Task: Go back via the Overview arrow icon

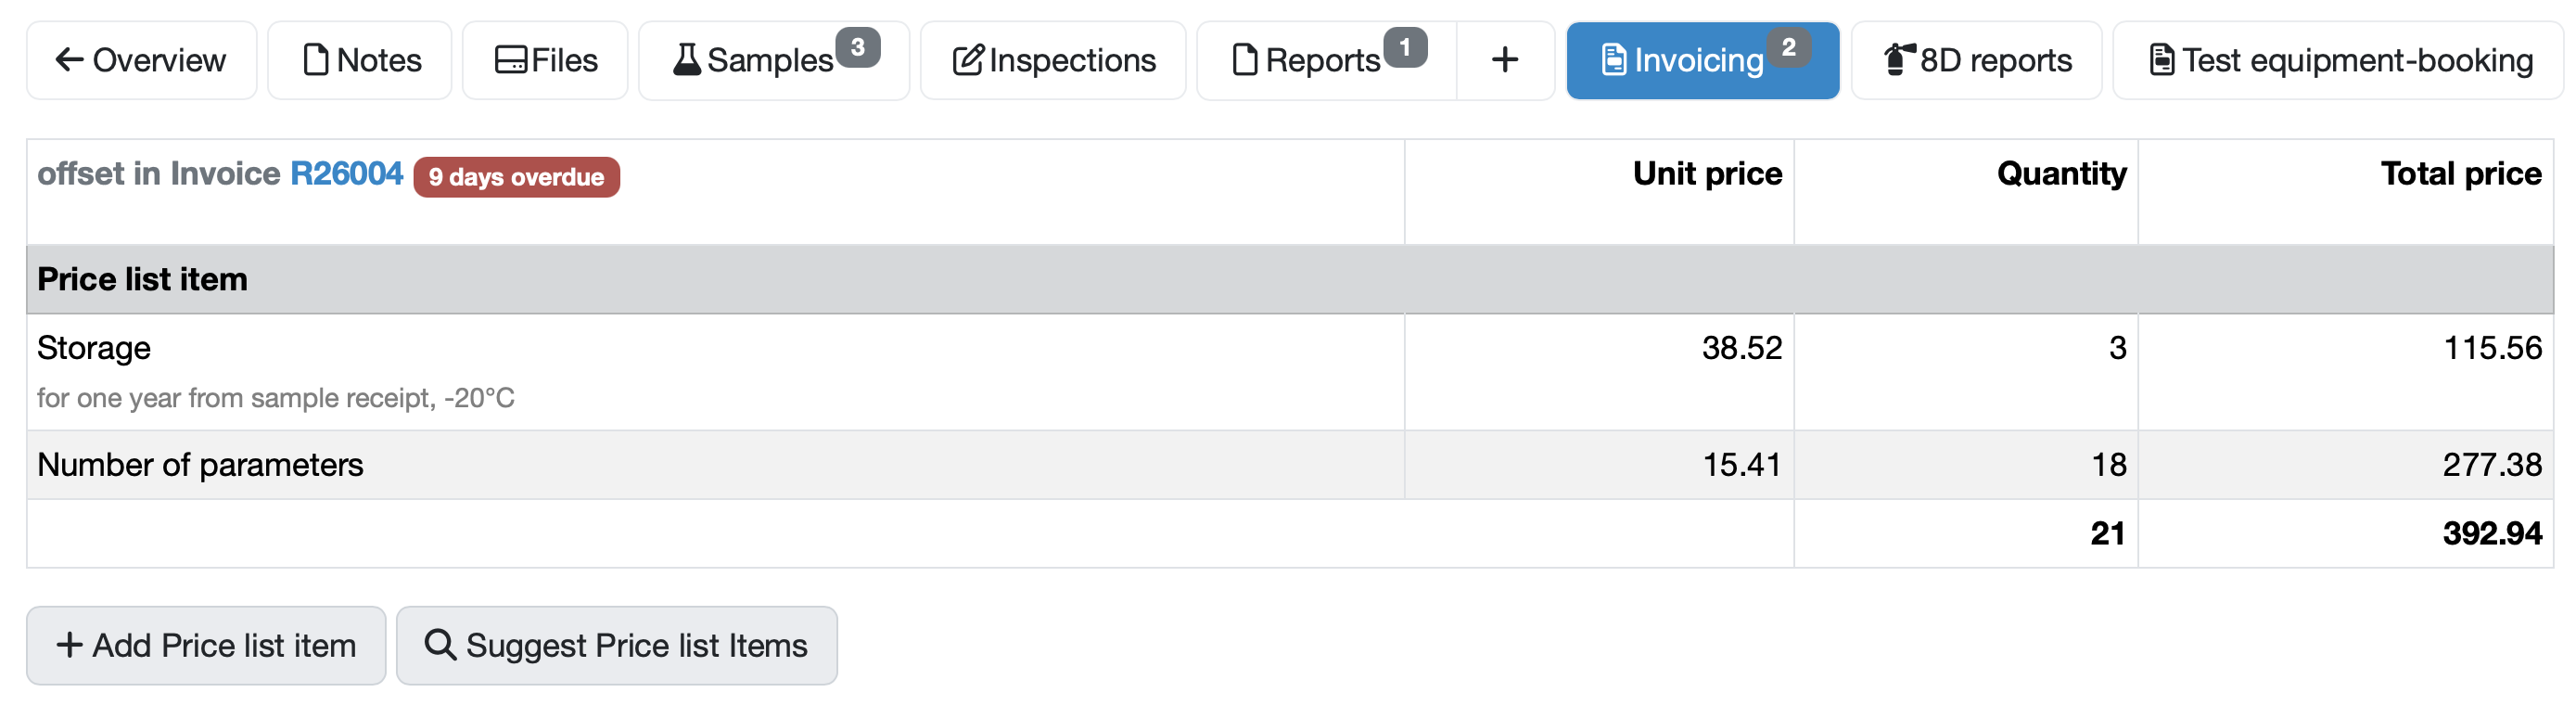Action: click(x=69, y=60)
